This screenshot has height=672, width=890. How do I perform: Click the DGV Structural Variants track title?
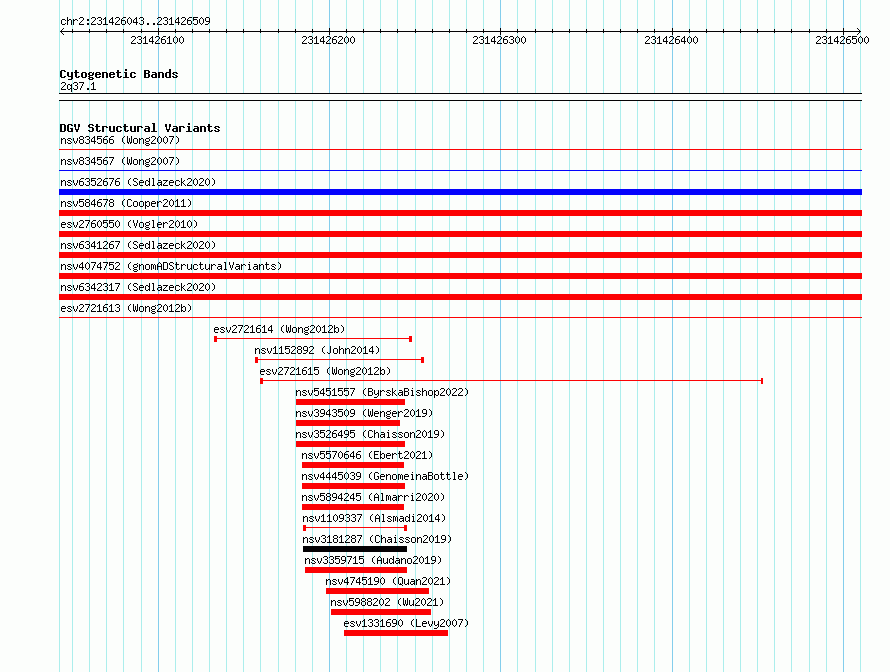coord(140,128)
